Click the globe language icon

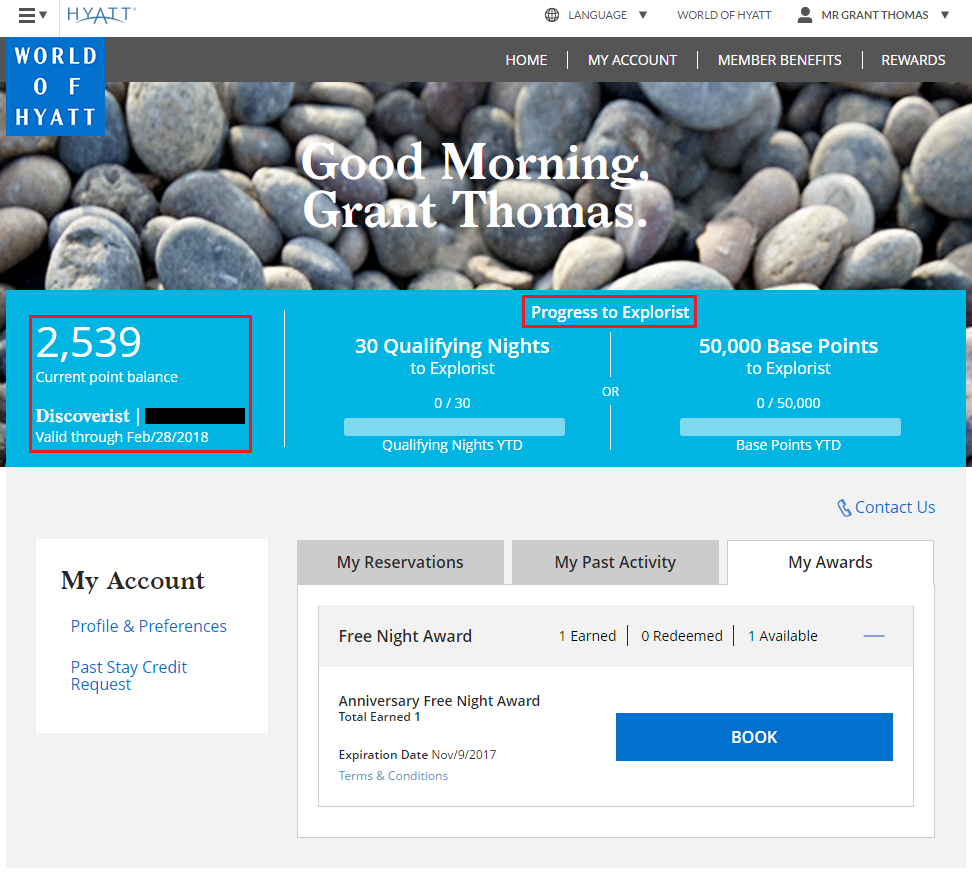[552, 15]
